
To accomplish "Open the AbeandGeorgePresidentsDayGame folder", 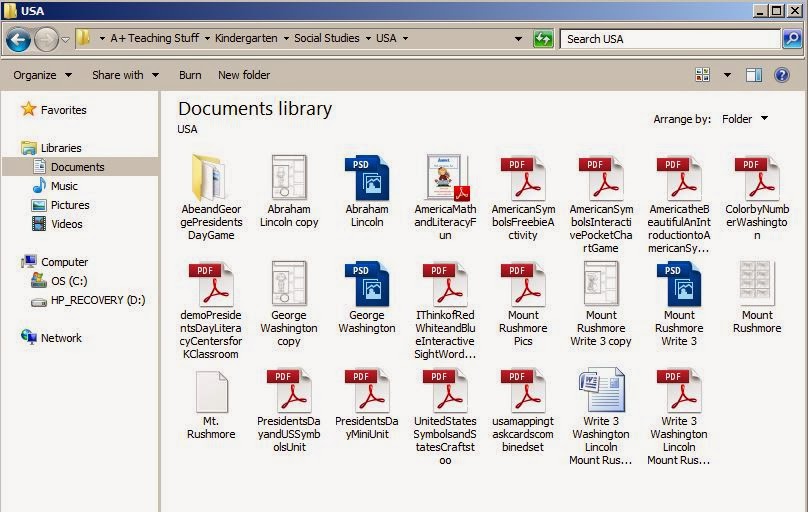I will click(x=211, y=197).
